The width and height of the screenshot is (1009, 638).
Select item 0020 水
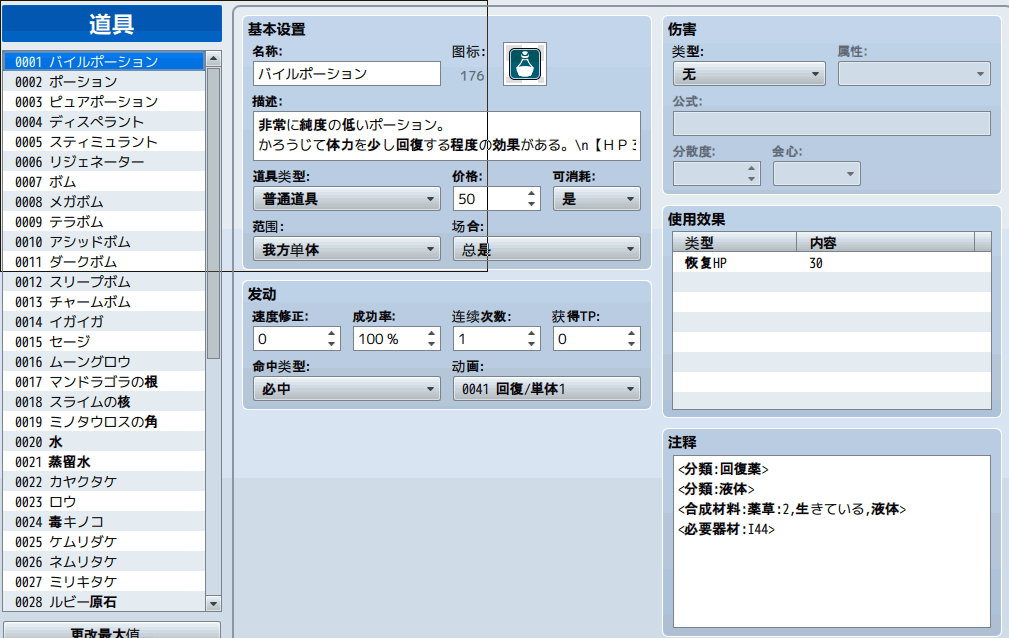coord(104,442)
